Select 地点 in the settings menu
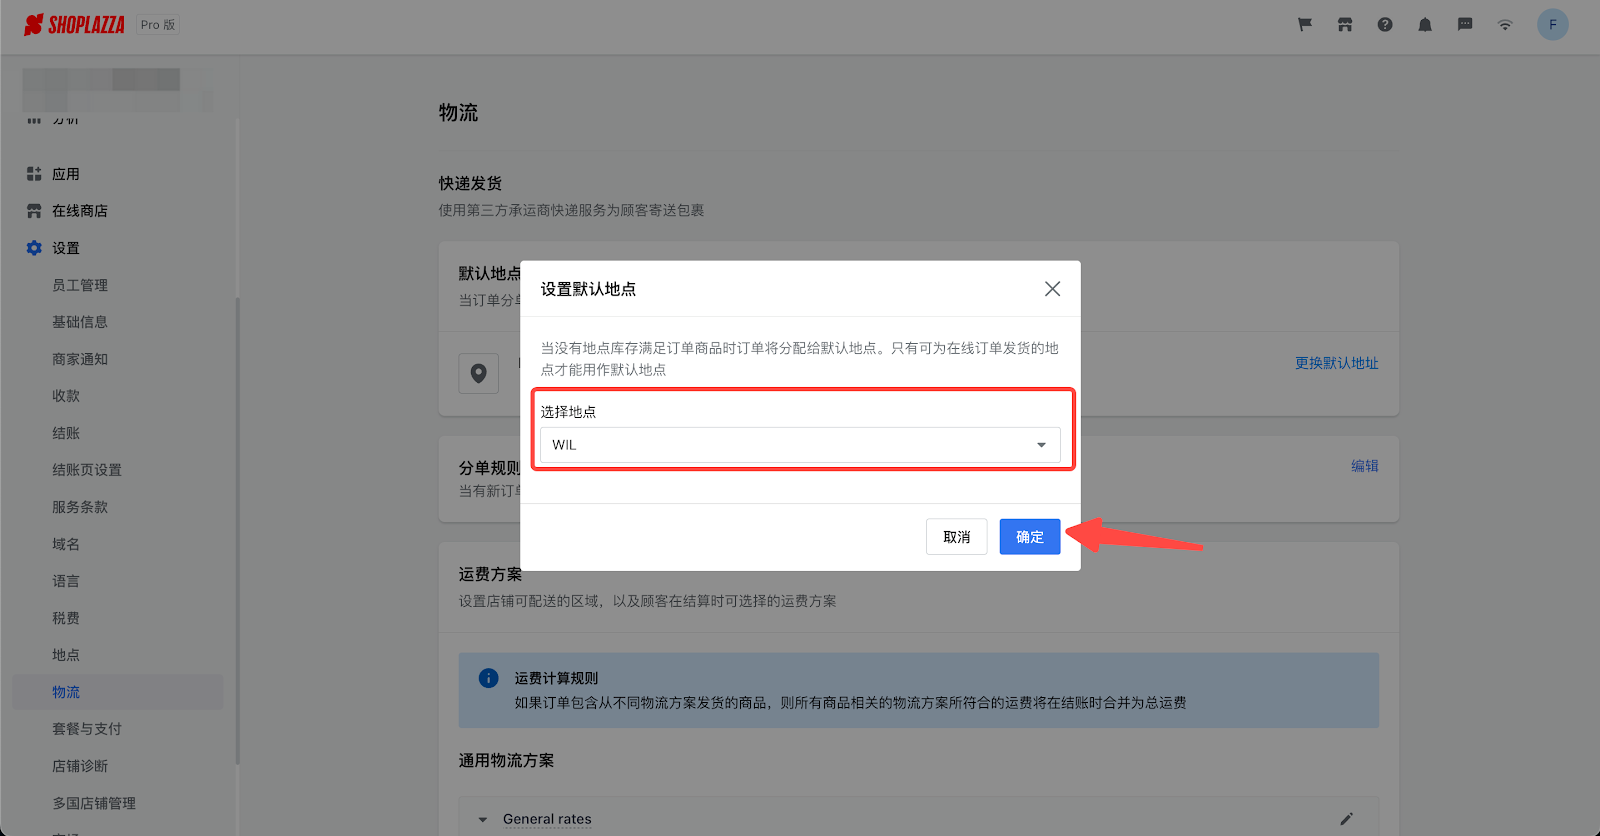Viewport: 1600px width, 836px height. pos(66,655)
